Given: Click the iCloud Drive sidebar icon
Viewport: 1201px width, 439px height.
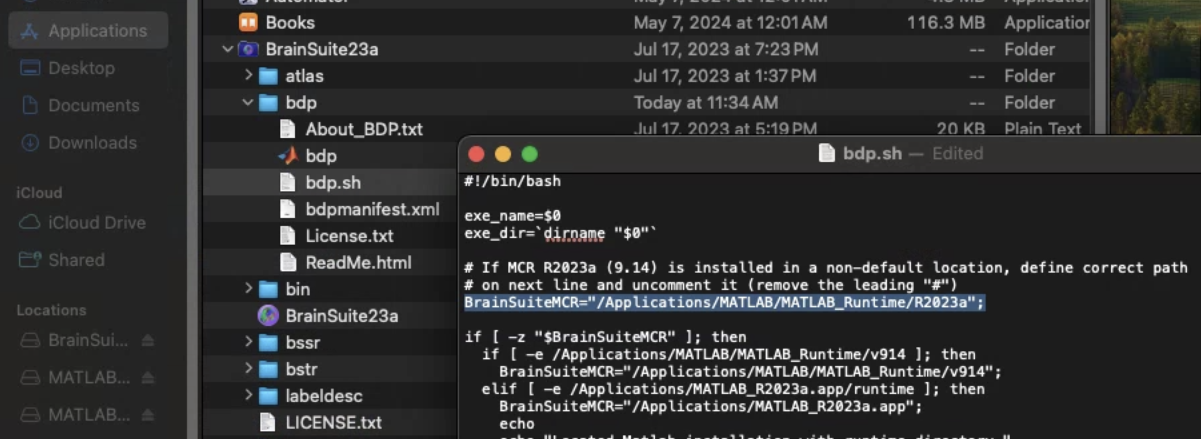Looking at the screenshot, I should [x=30, y=223].
